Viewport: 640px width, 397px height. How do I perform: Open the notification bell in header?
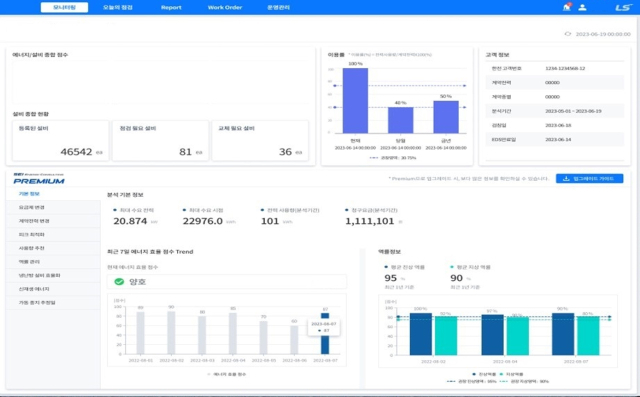[567, 7]
